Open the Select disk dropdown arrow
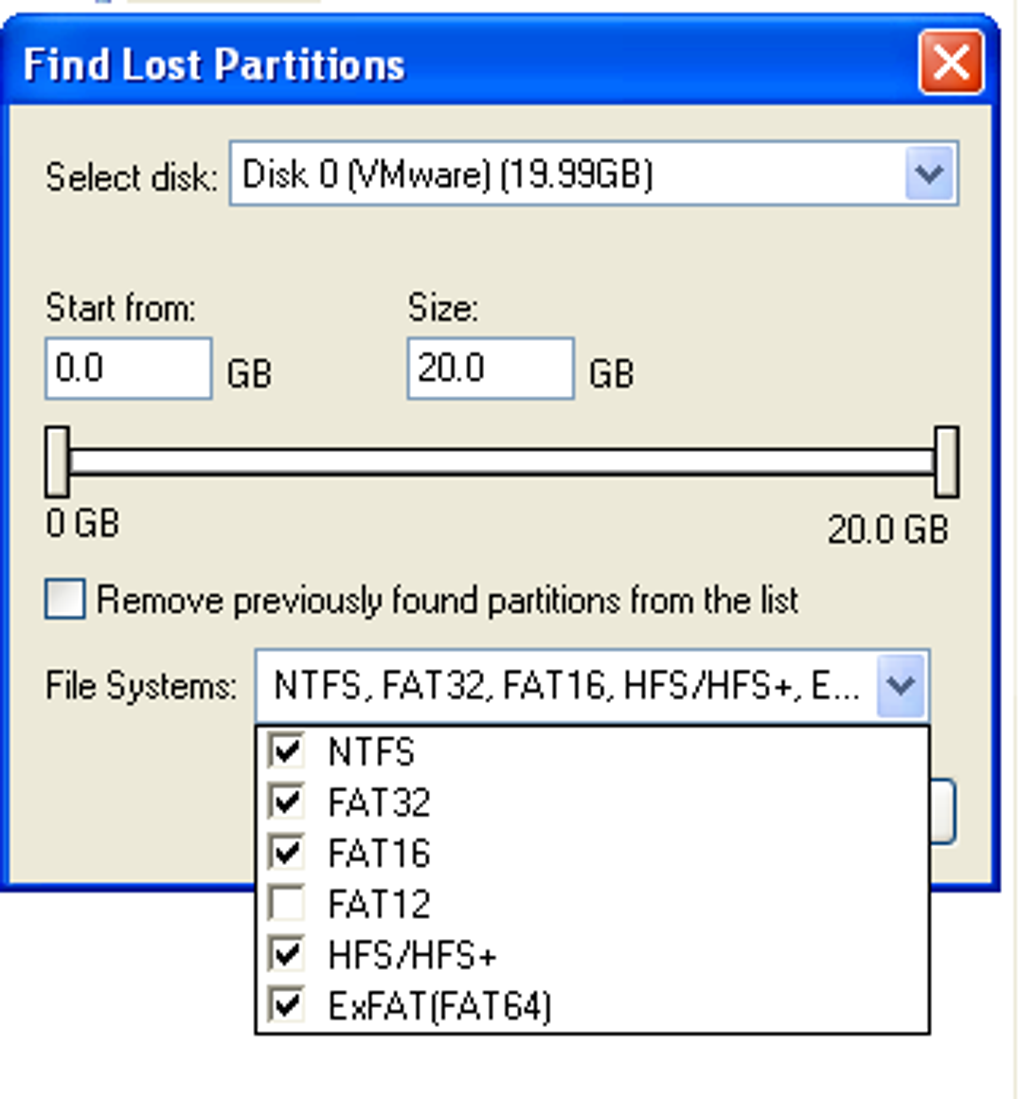This screenshot has height=1099, width=1020. [930, 173]
